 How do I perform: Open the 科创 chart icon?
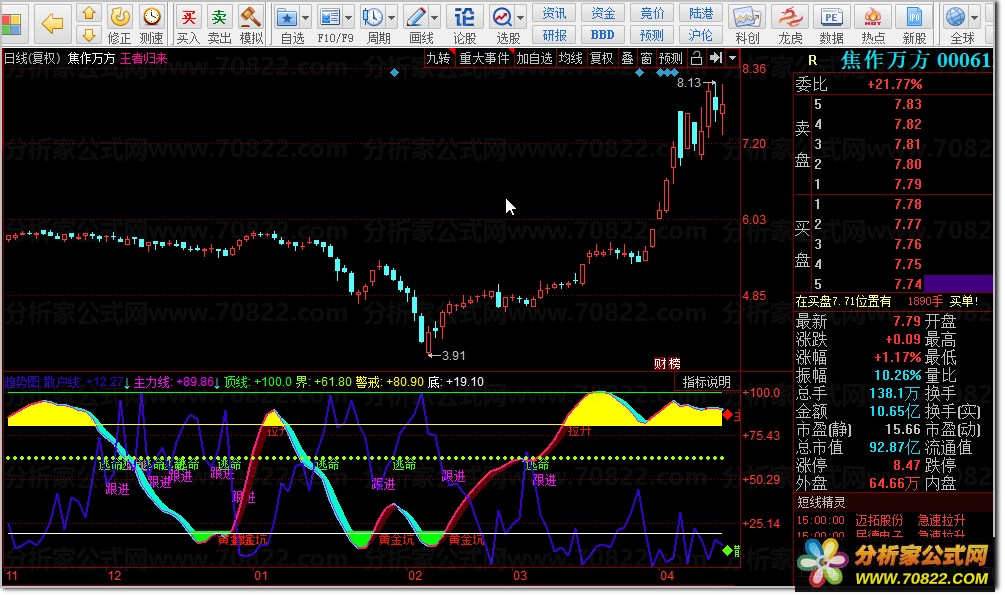(747, 17)
